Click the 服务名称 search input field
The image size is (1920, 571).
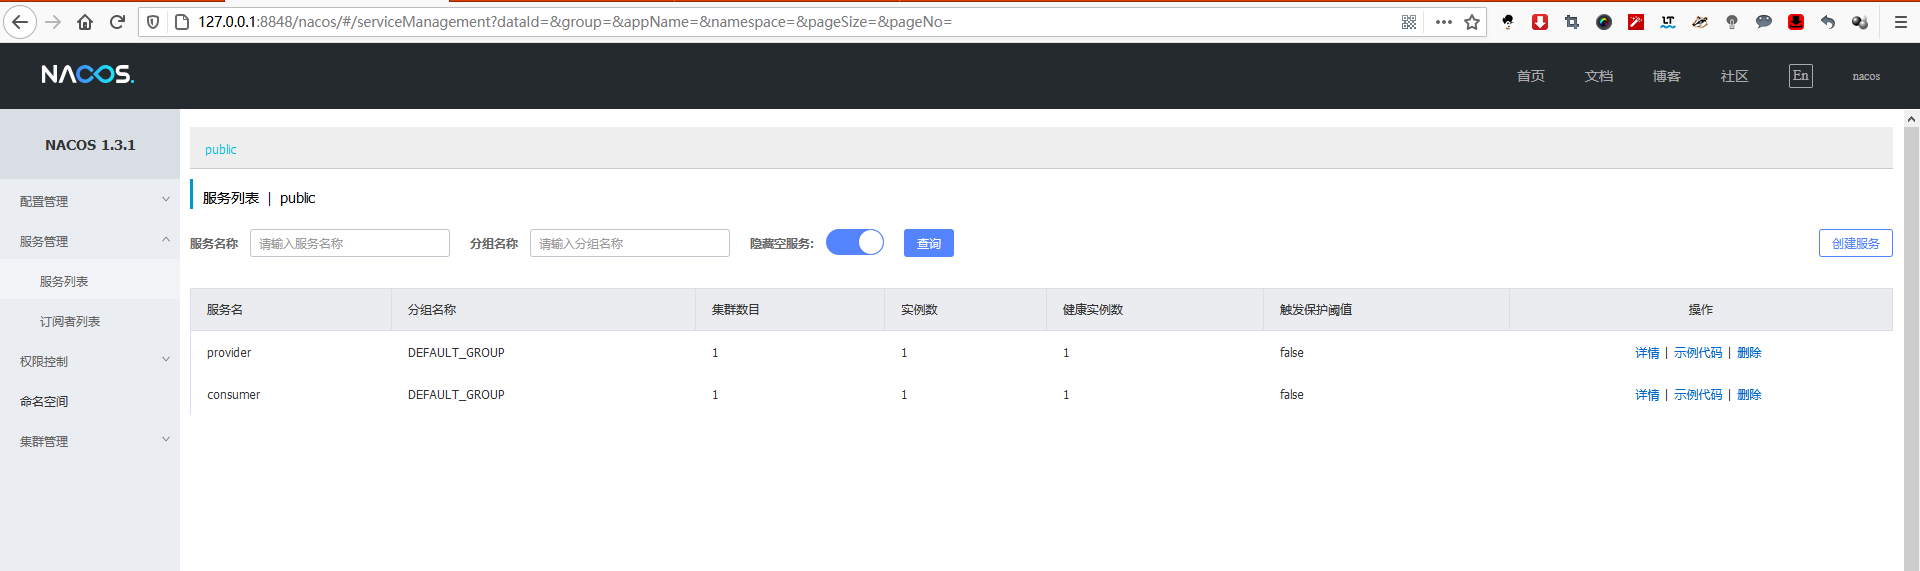pyautogui.click(x=349, y=243)
